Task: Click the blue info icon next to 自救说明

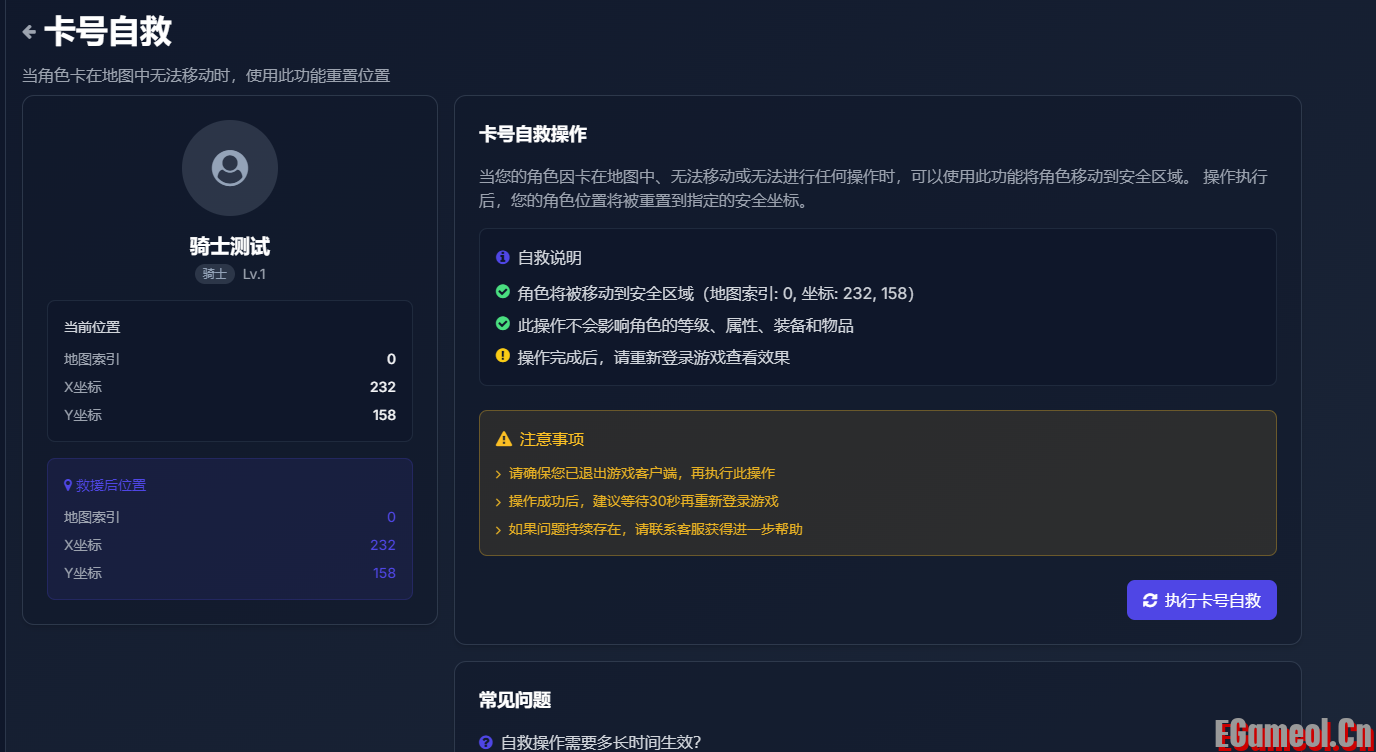Action: click(502, 257)
